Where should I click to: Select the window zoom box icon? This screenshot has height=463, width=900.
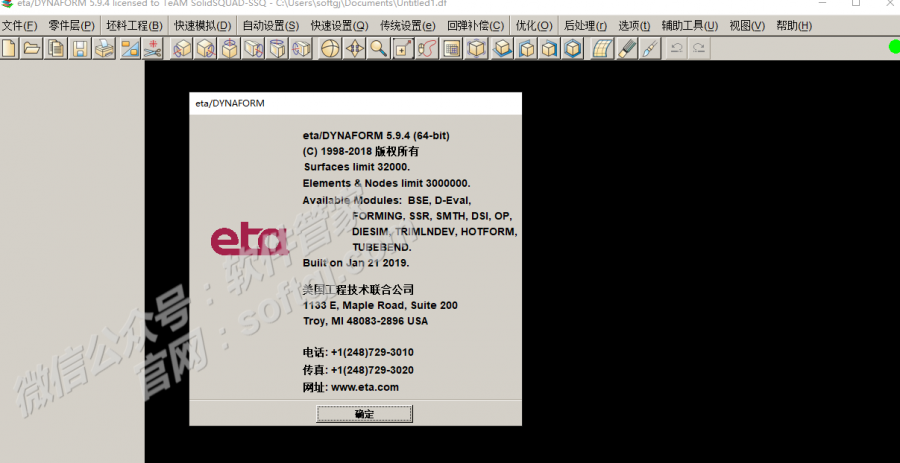point(402,49)
